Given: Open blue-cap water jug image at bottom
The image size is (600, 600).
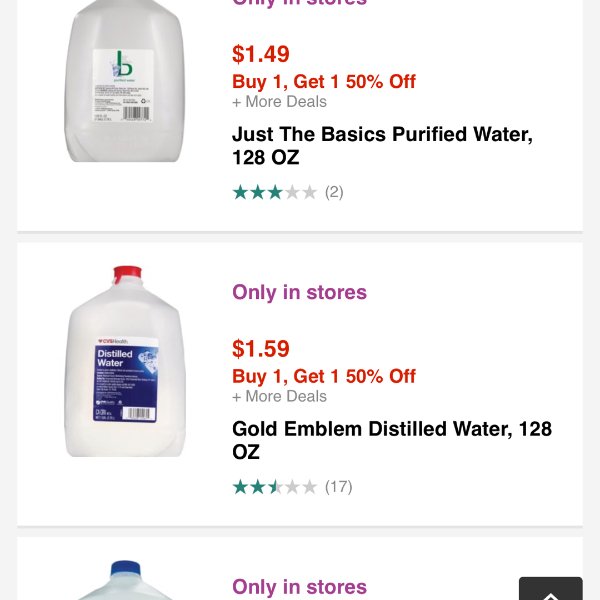Looking at the screenshot, I should [x=125, y=580].
